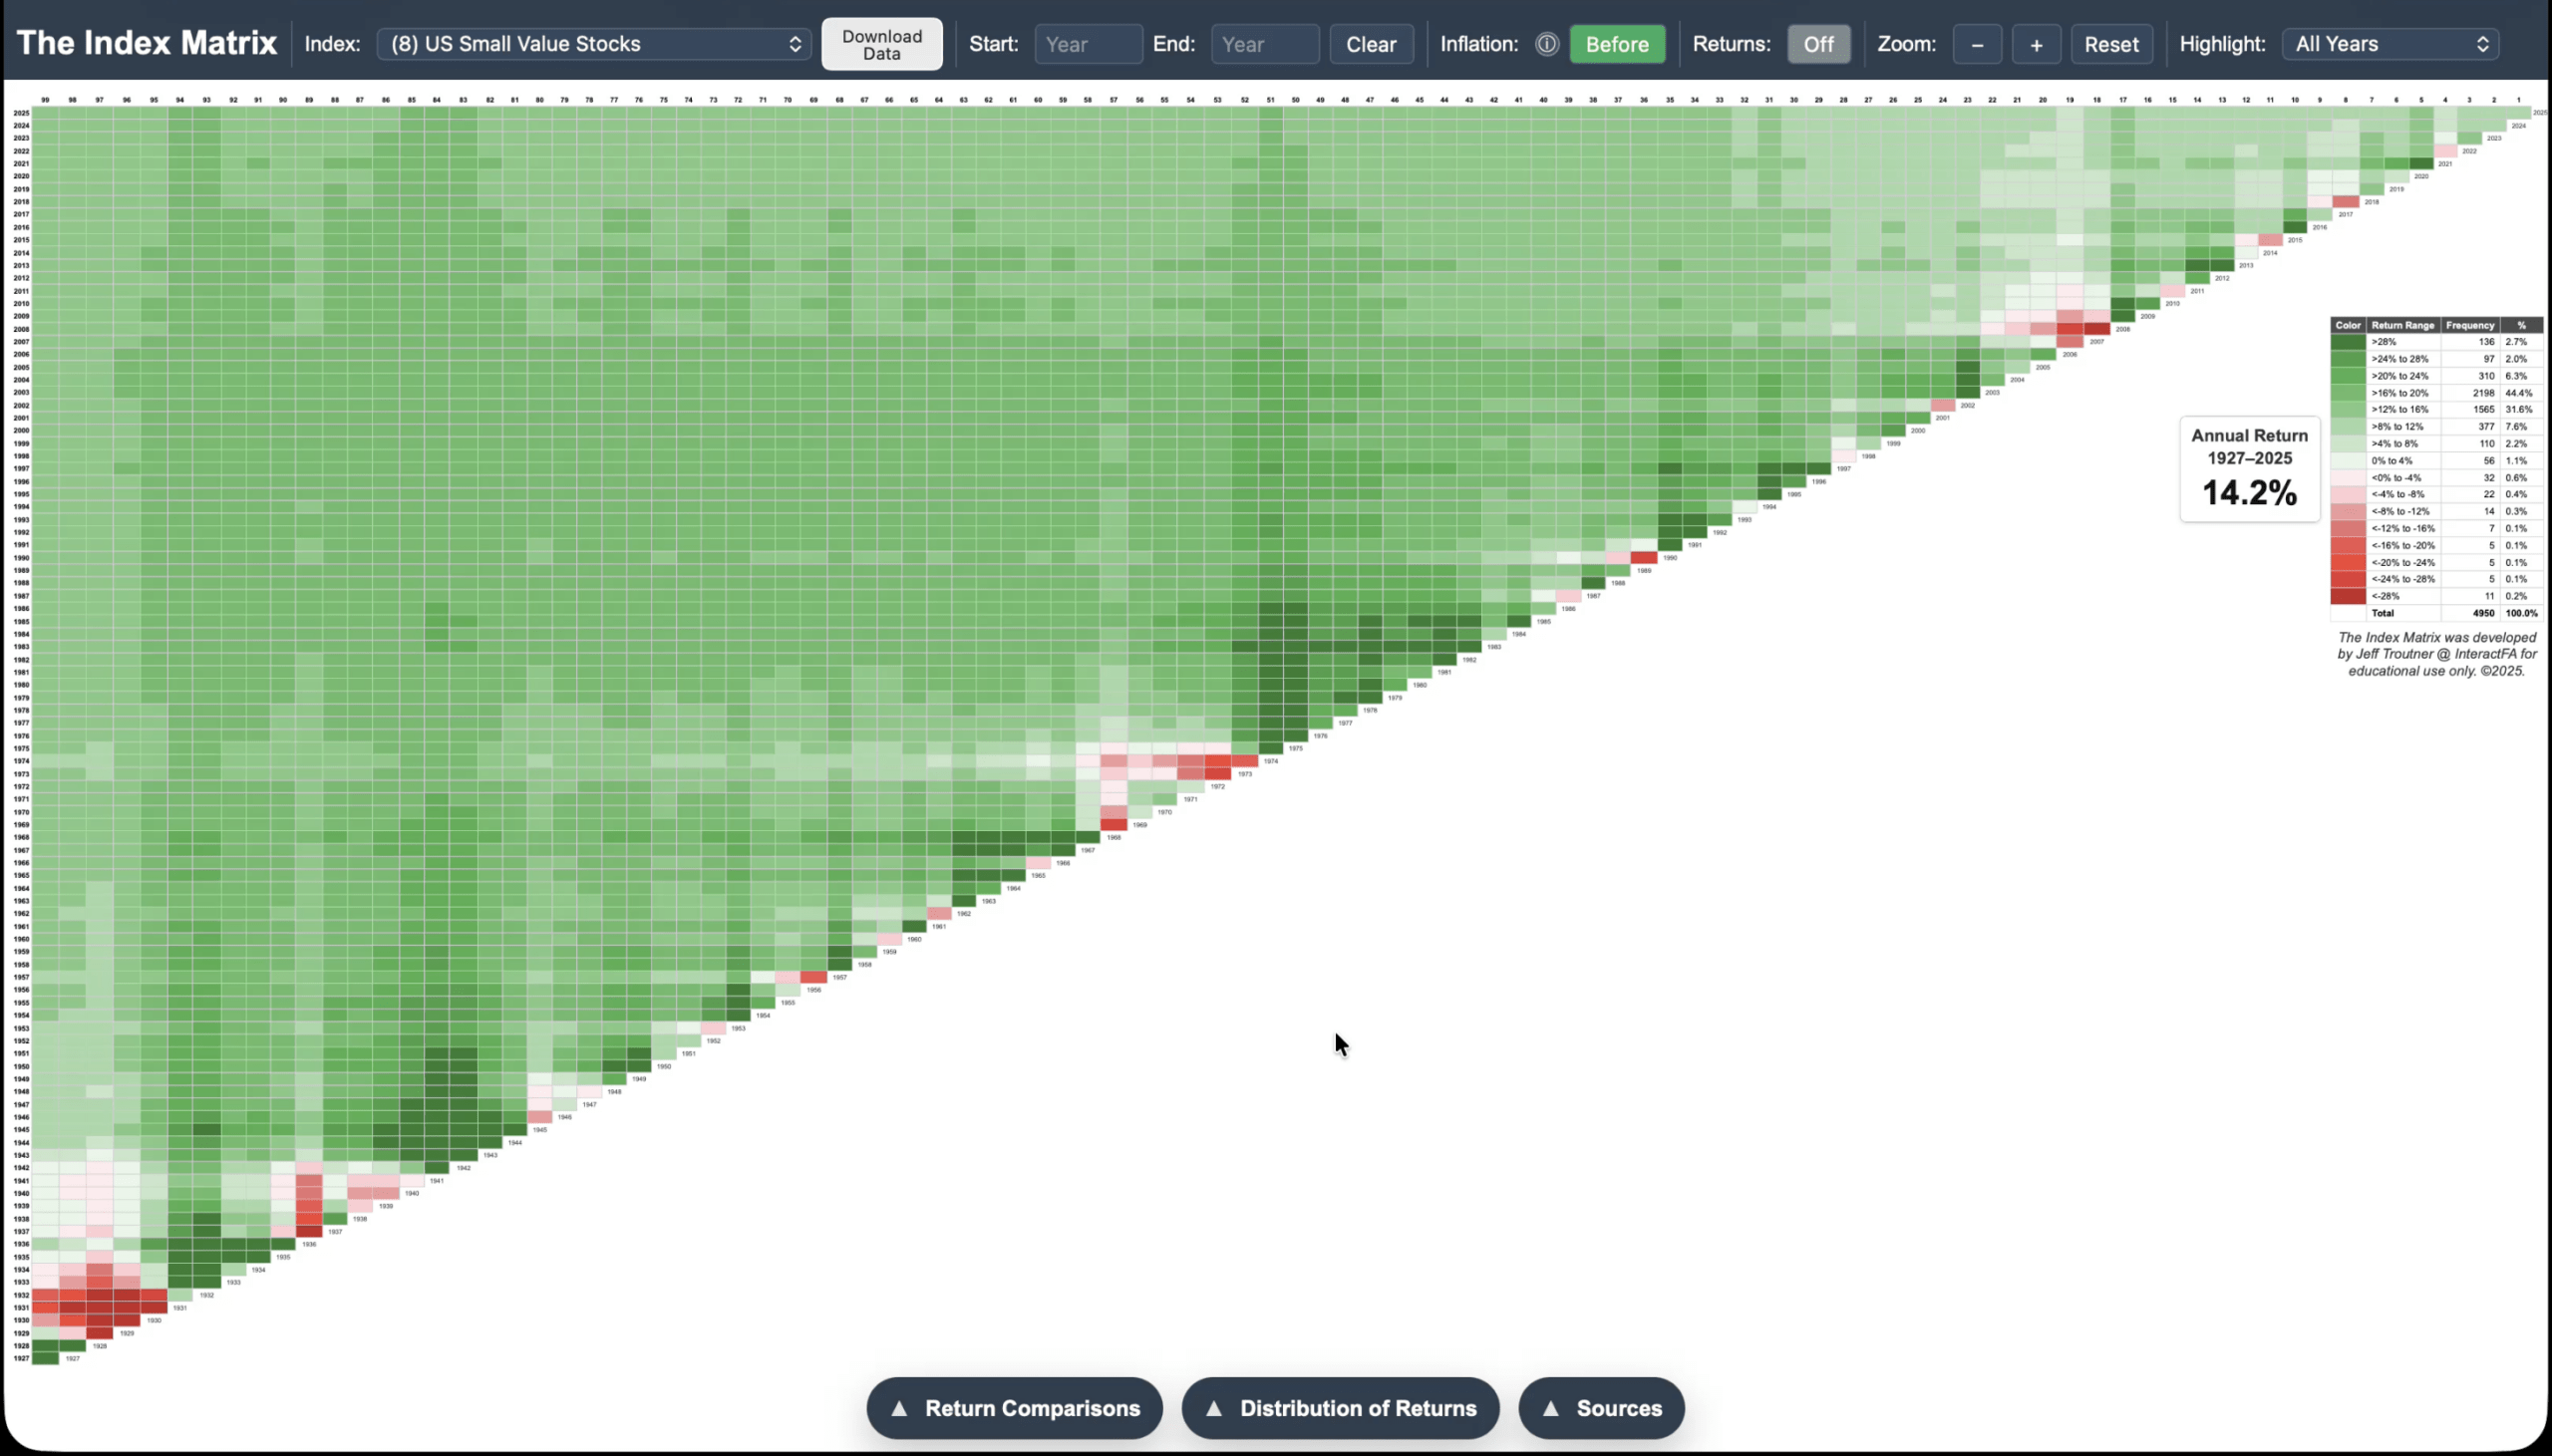Viewport: 2552px width, 1456px height.
Task: Click the Clear button
Action: tap(1371, 44)
